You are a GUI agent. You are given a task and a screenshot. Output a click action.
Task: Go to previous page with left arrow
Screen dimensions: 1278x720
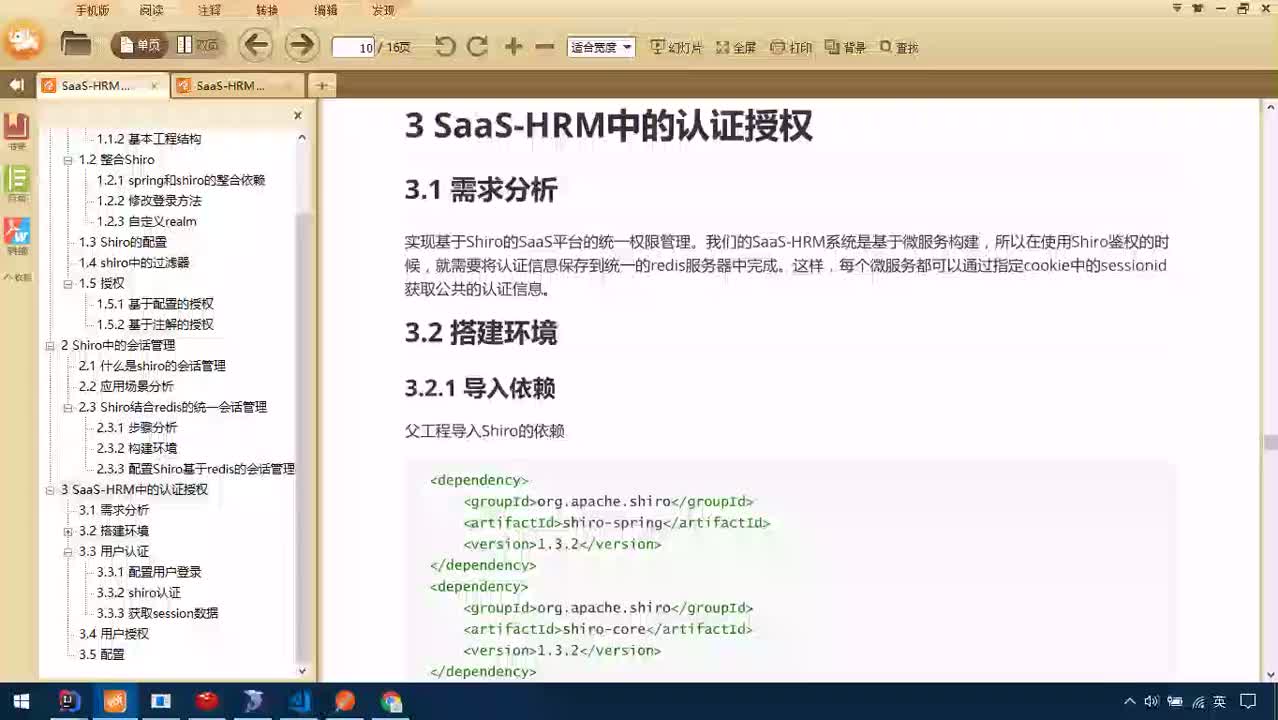(x=257, y=45)
